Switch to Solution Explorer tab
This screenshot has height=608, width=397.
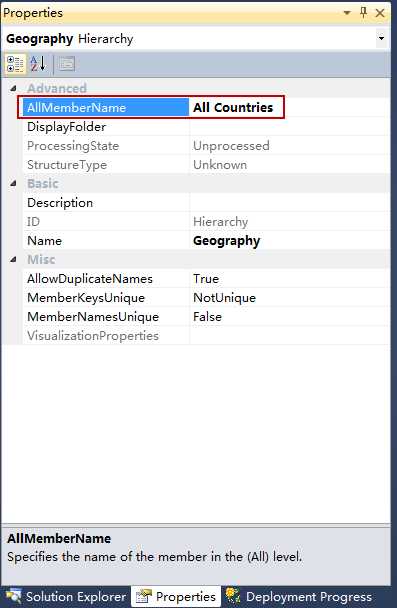tap(66, 596)
